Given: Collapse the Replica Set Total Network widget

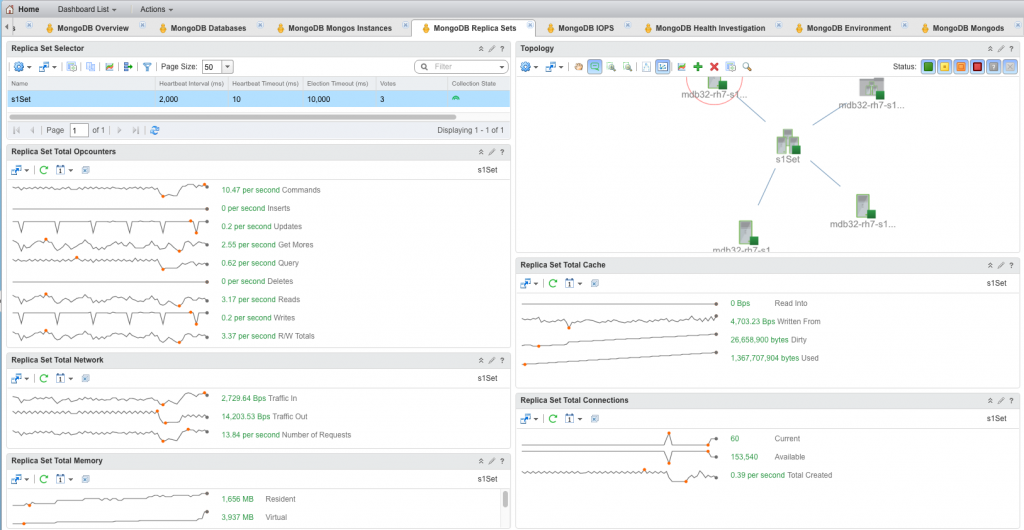Looking at the screenshot, I should pos(480,359).
